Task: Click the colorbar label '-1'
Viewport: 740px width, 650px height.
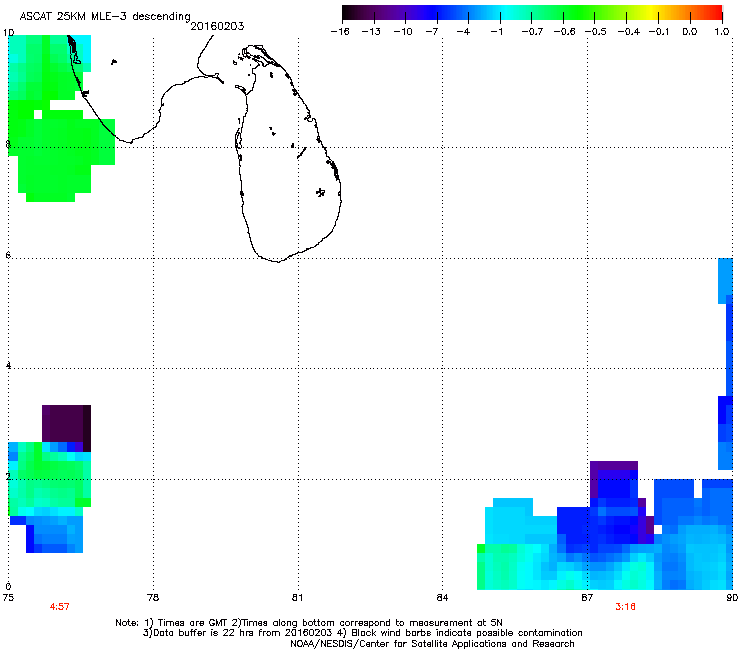Action: click(x=496, y=32)
